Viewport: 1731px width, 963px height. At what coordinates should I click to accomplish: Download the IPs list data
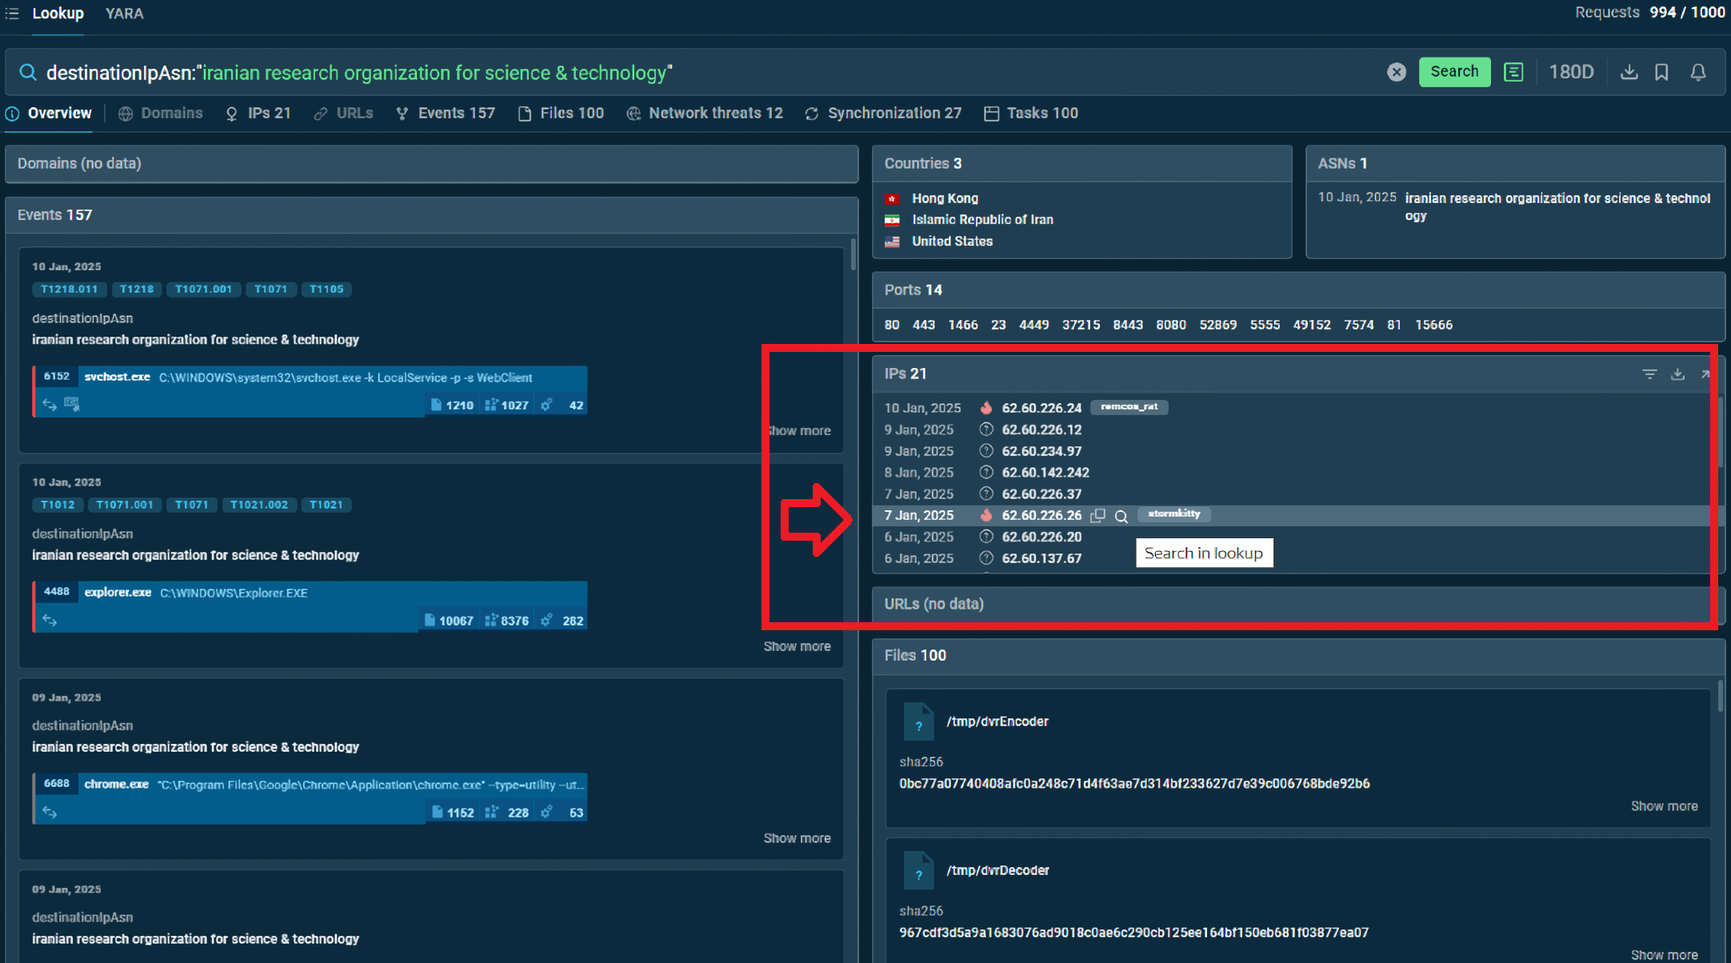1678,373
